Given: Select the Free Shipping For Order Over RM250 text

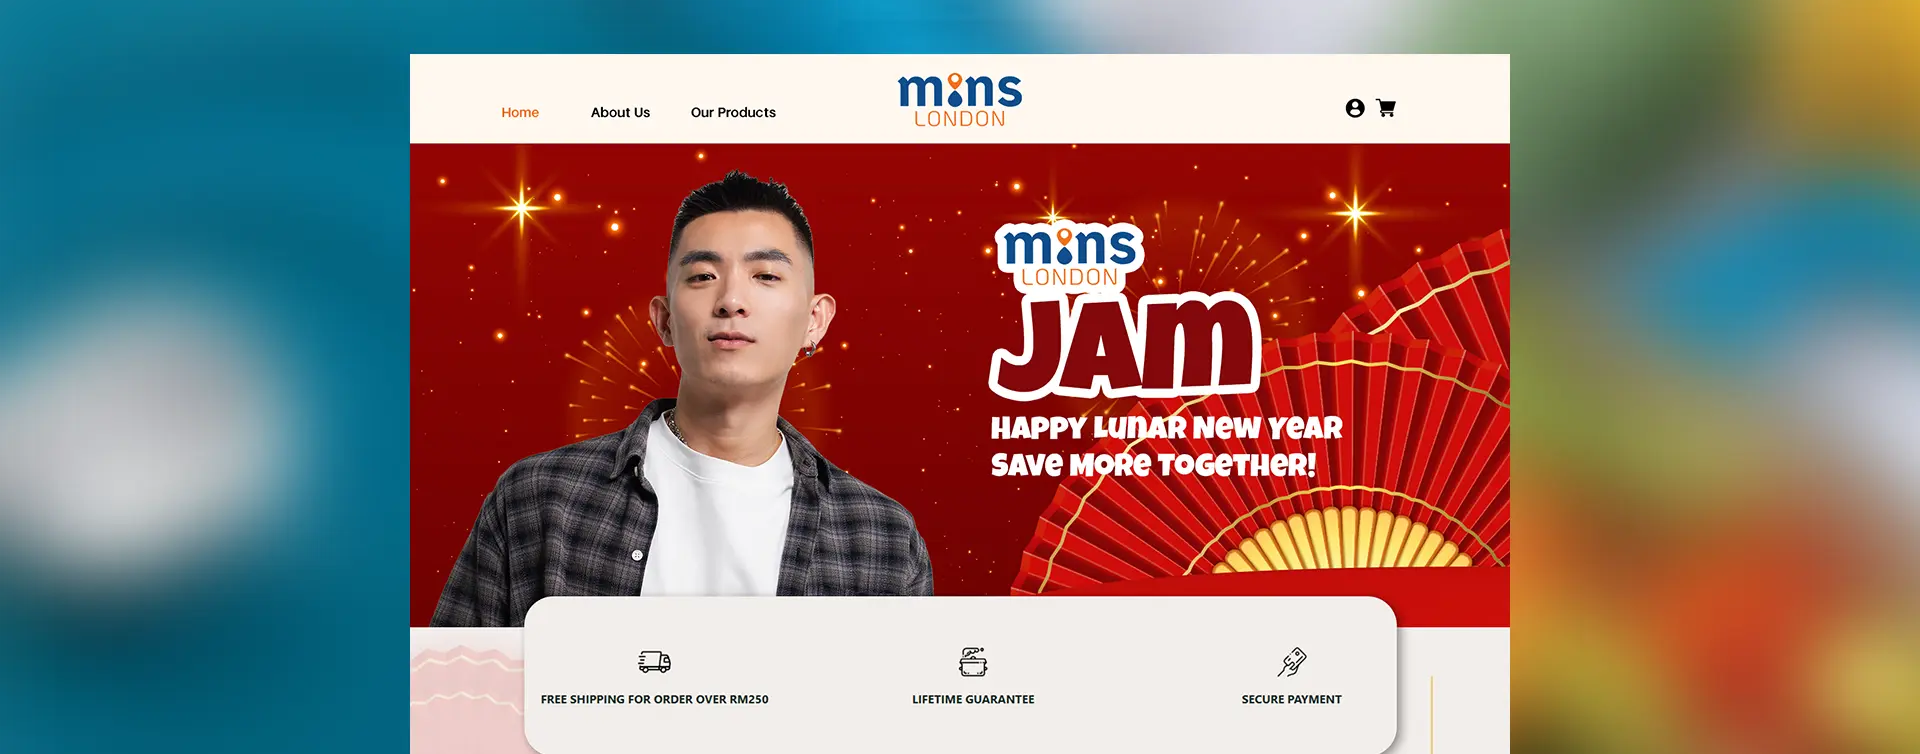Looking at the screenshot, I should [x=655, y=699].
